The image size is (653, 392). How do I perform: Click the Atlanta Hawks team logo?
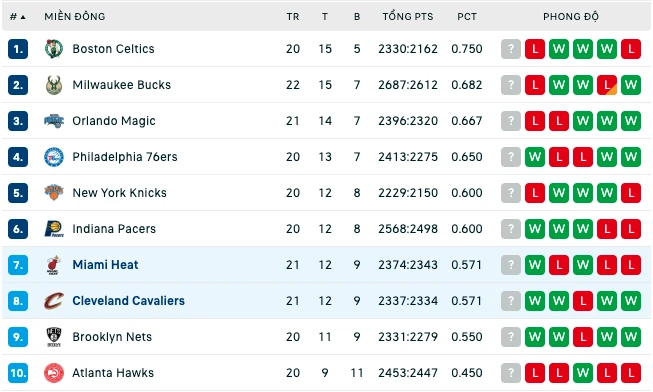pyautogui.click(x=54, y=373)
